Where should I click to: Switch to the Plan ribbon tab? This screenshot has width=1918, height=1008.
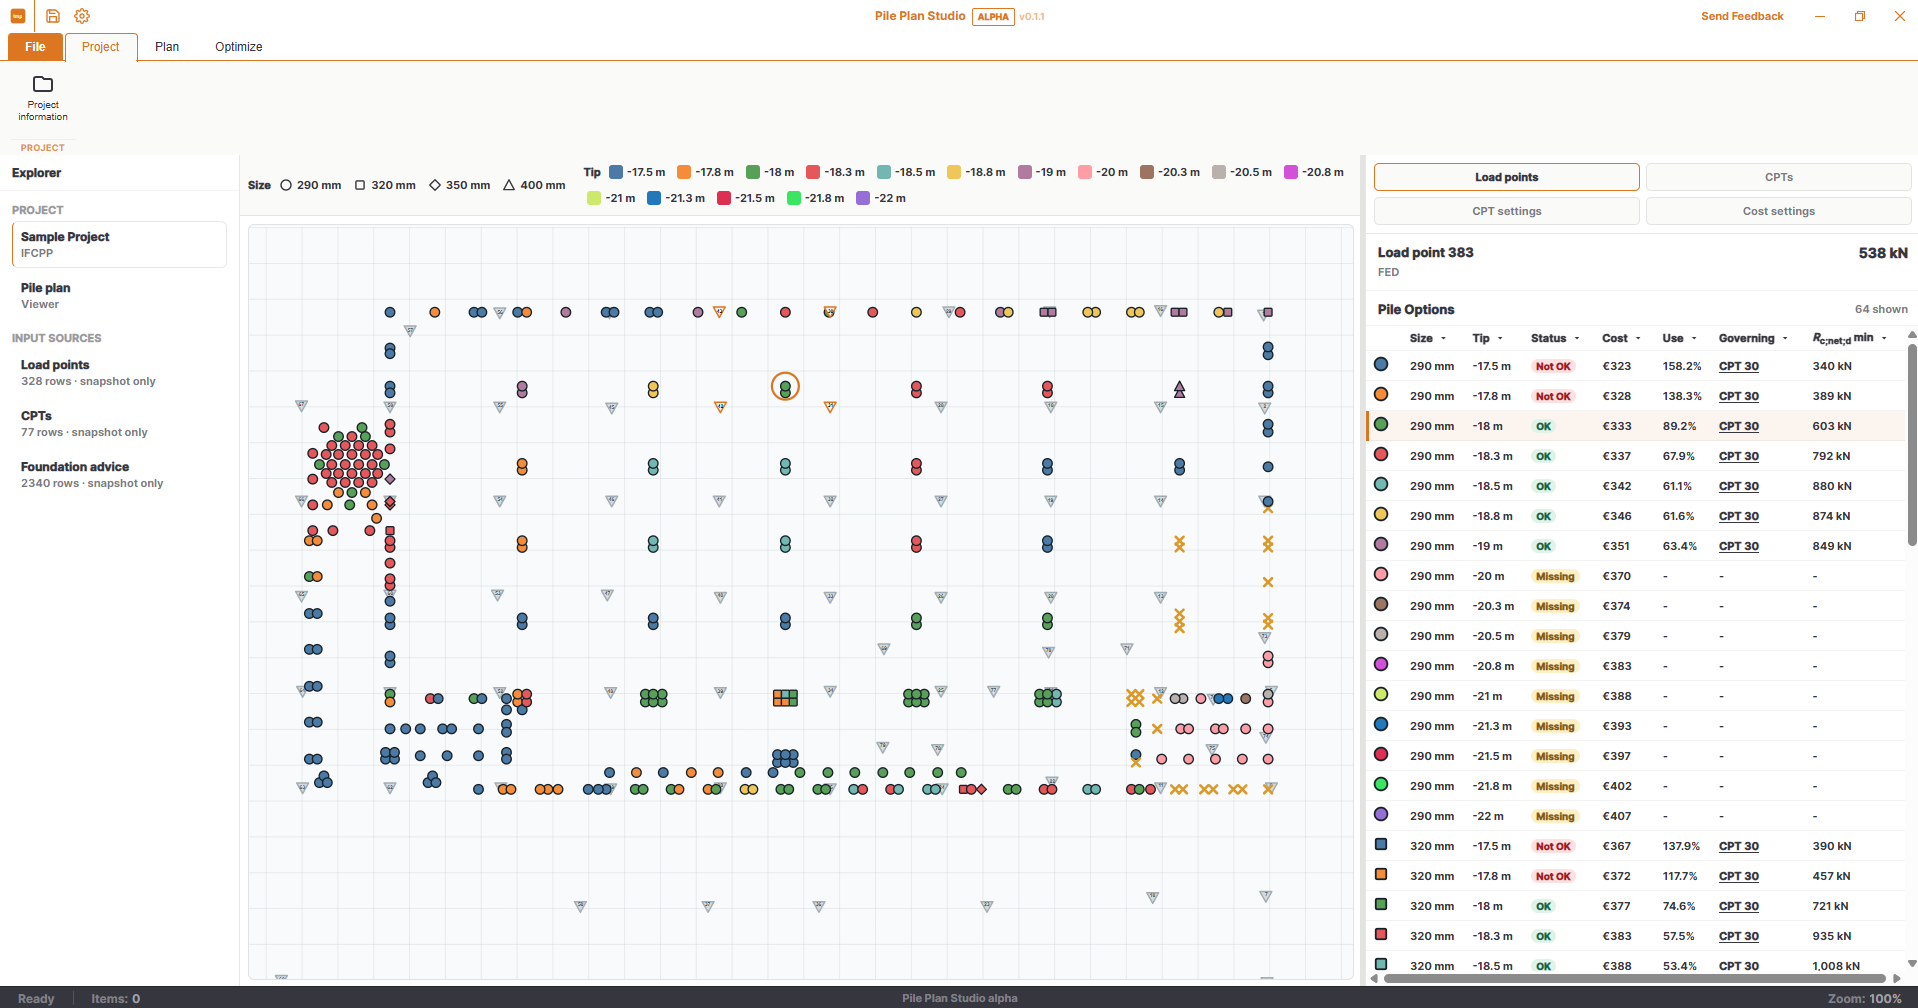167,47
